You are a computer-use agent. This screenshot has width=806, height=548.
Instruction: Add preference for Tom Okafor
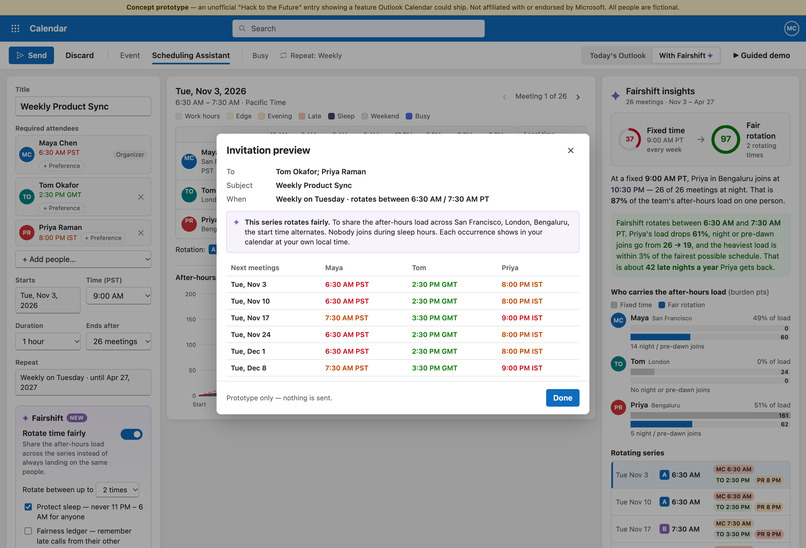(x=62, y=208)
